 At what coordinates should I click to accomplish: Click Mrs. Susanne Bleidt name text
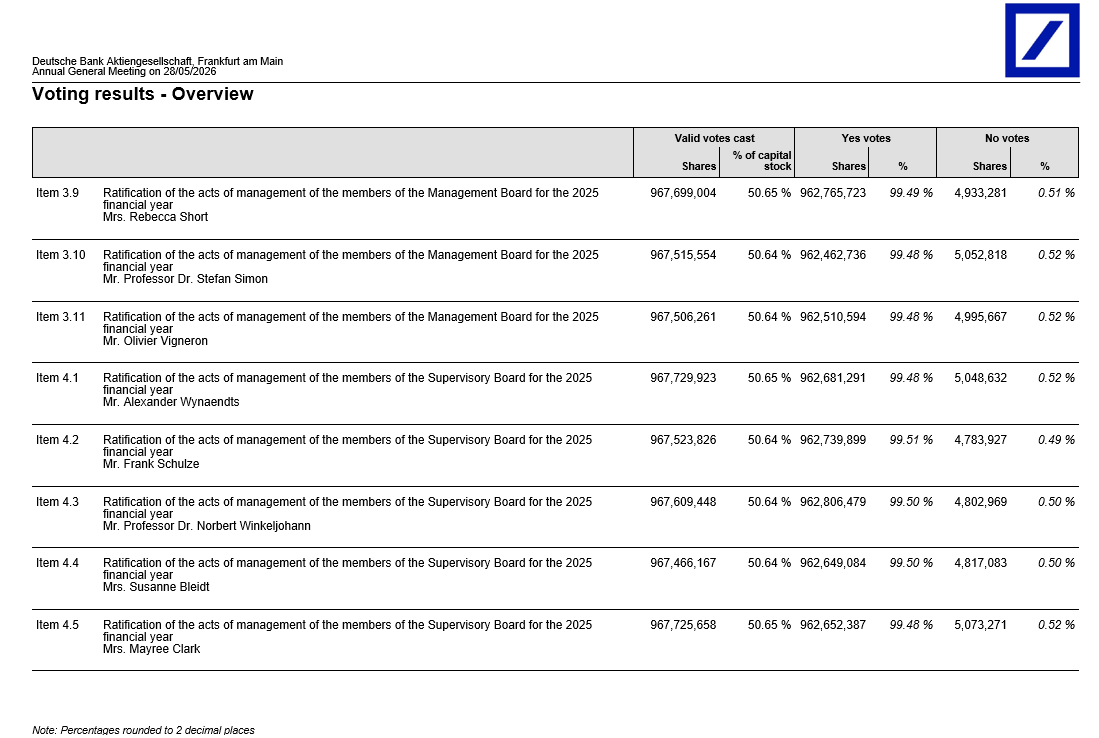[156, 587]
